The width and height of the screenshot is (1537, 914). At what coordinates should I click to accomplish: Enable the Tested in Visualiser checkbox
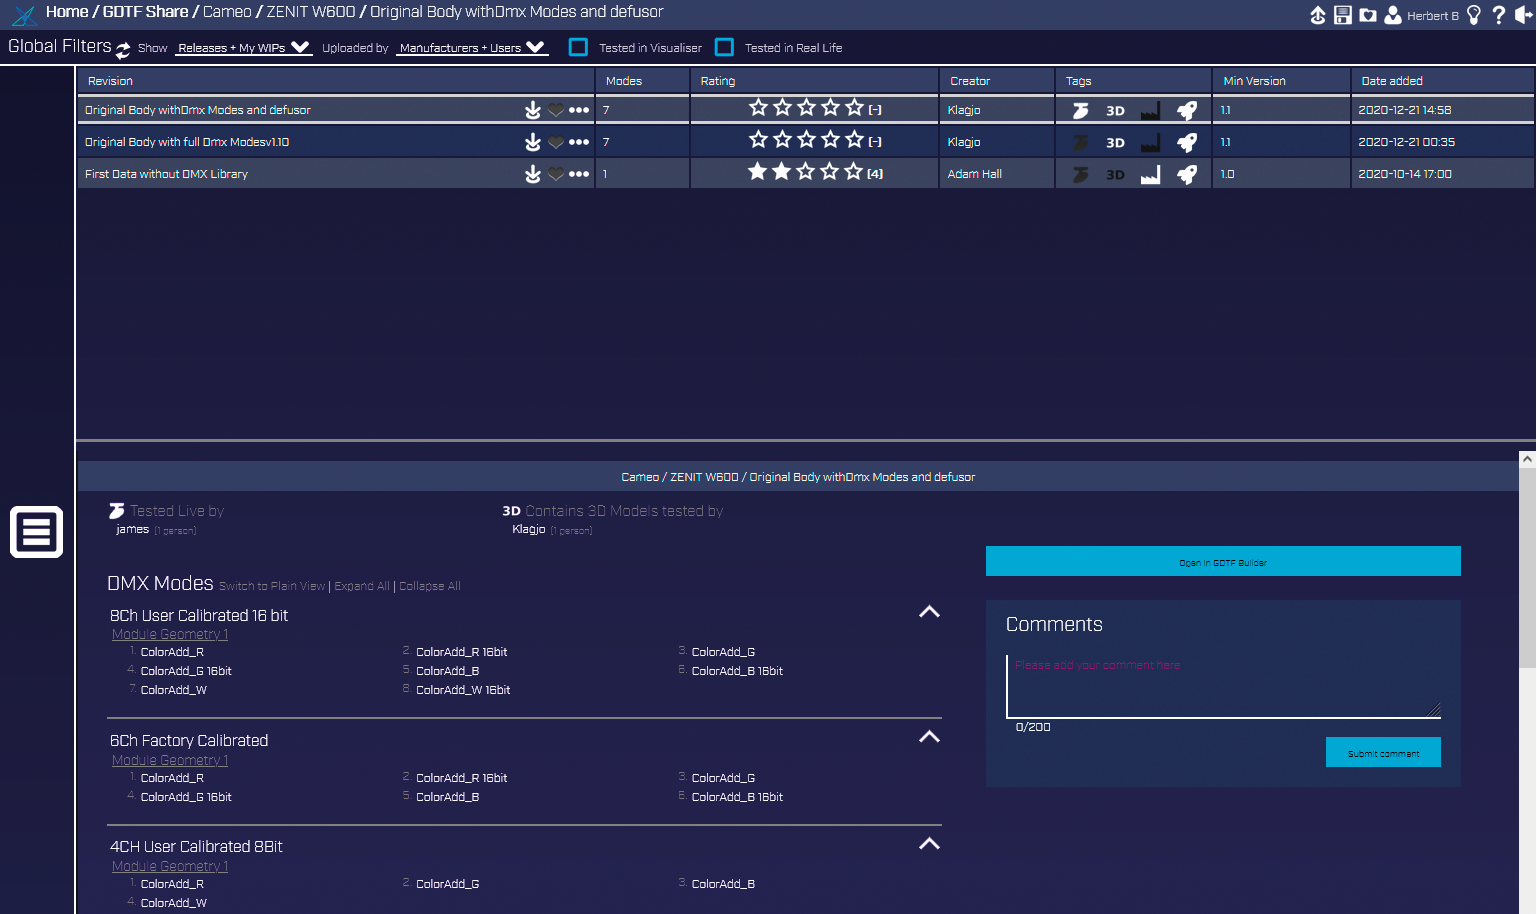[578, 47]
